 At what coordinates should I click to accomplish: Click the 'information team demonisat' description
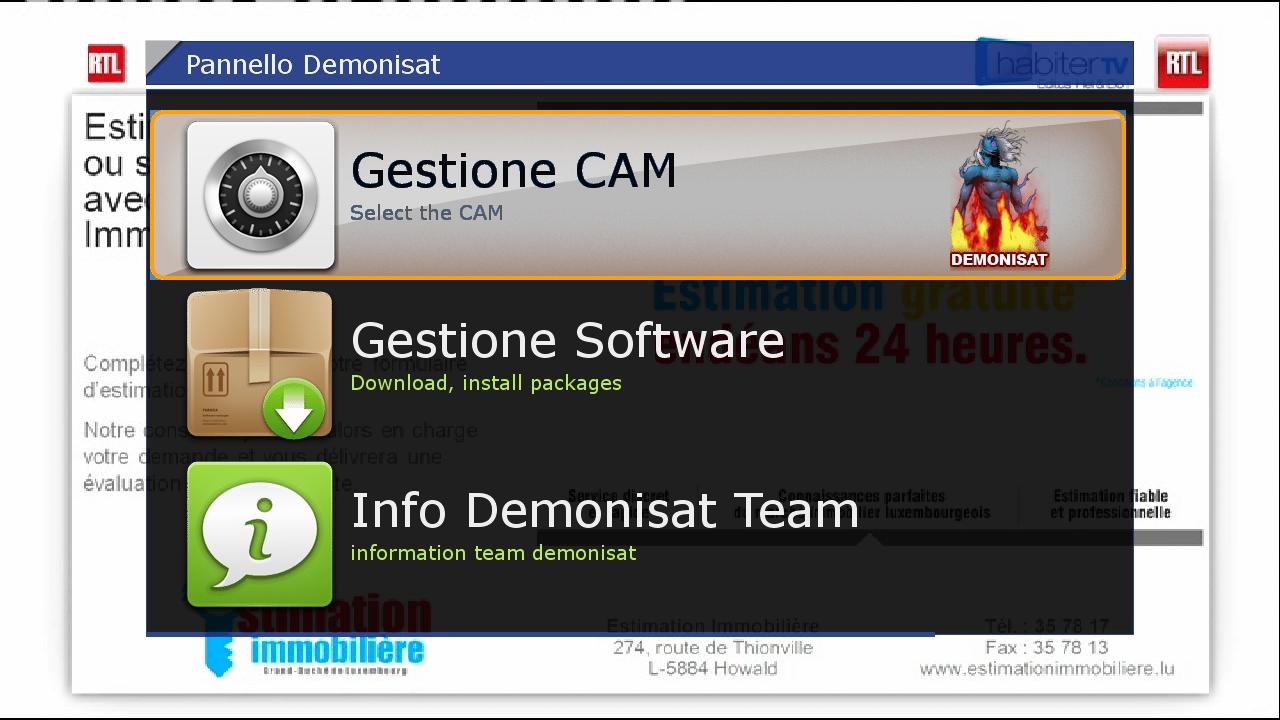pyautogui.click(x=493, y=553)
